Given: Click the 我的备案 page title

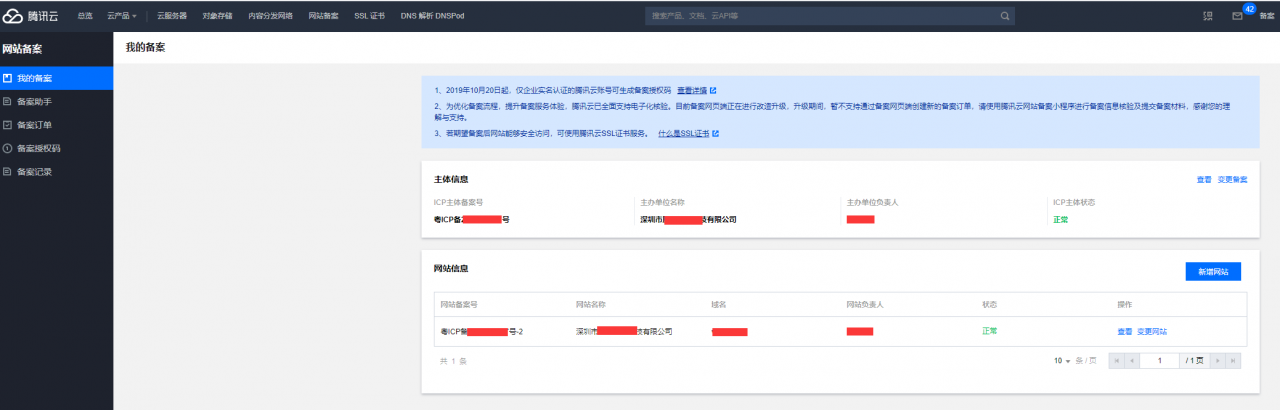Looking at the screenshot, I should 145,47.
